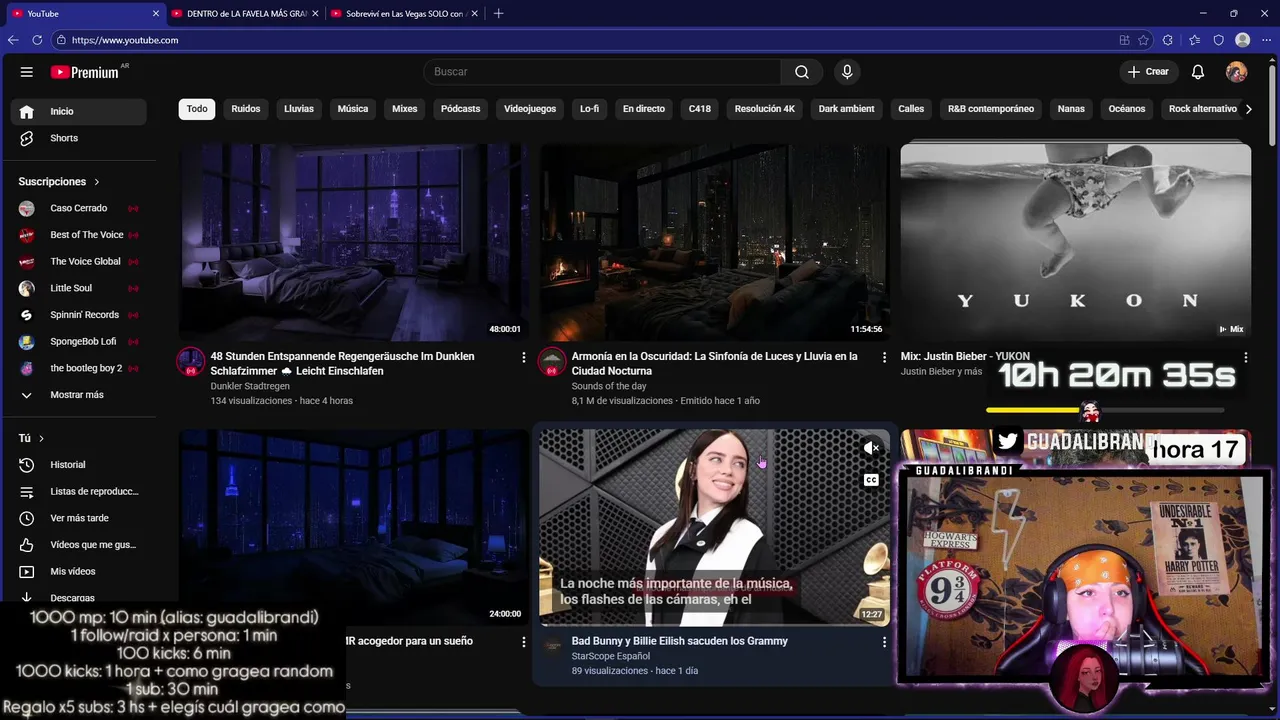Image resolution: width=1280 pixels, height=720 pixels.
Task: Select the Lo-fi filter chip
Action: tap(590, 109)
